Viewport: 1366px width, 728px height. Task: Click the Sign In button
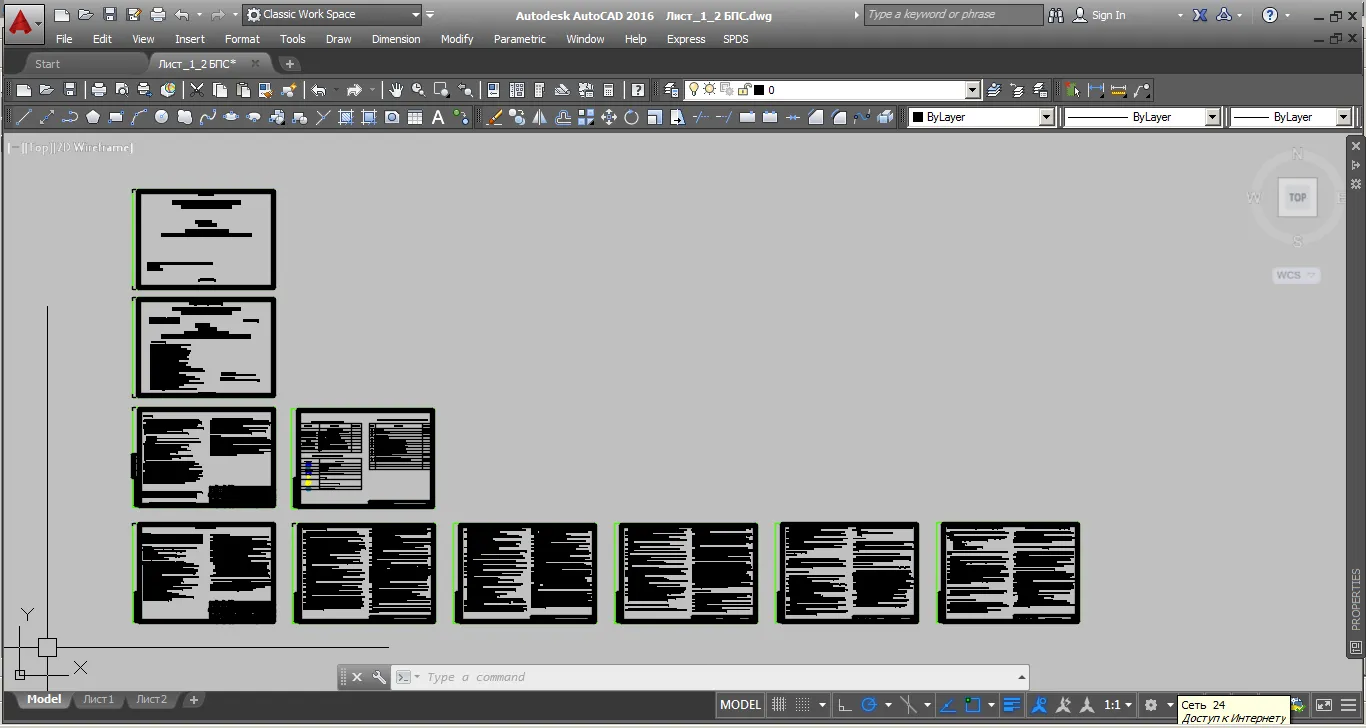[1099, 15]
